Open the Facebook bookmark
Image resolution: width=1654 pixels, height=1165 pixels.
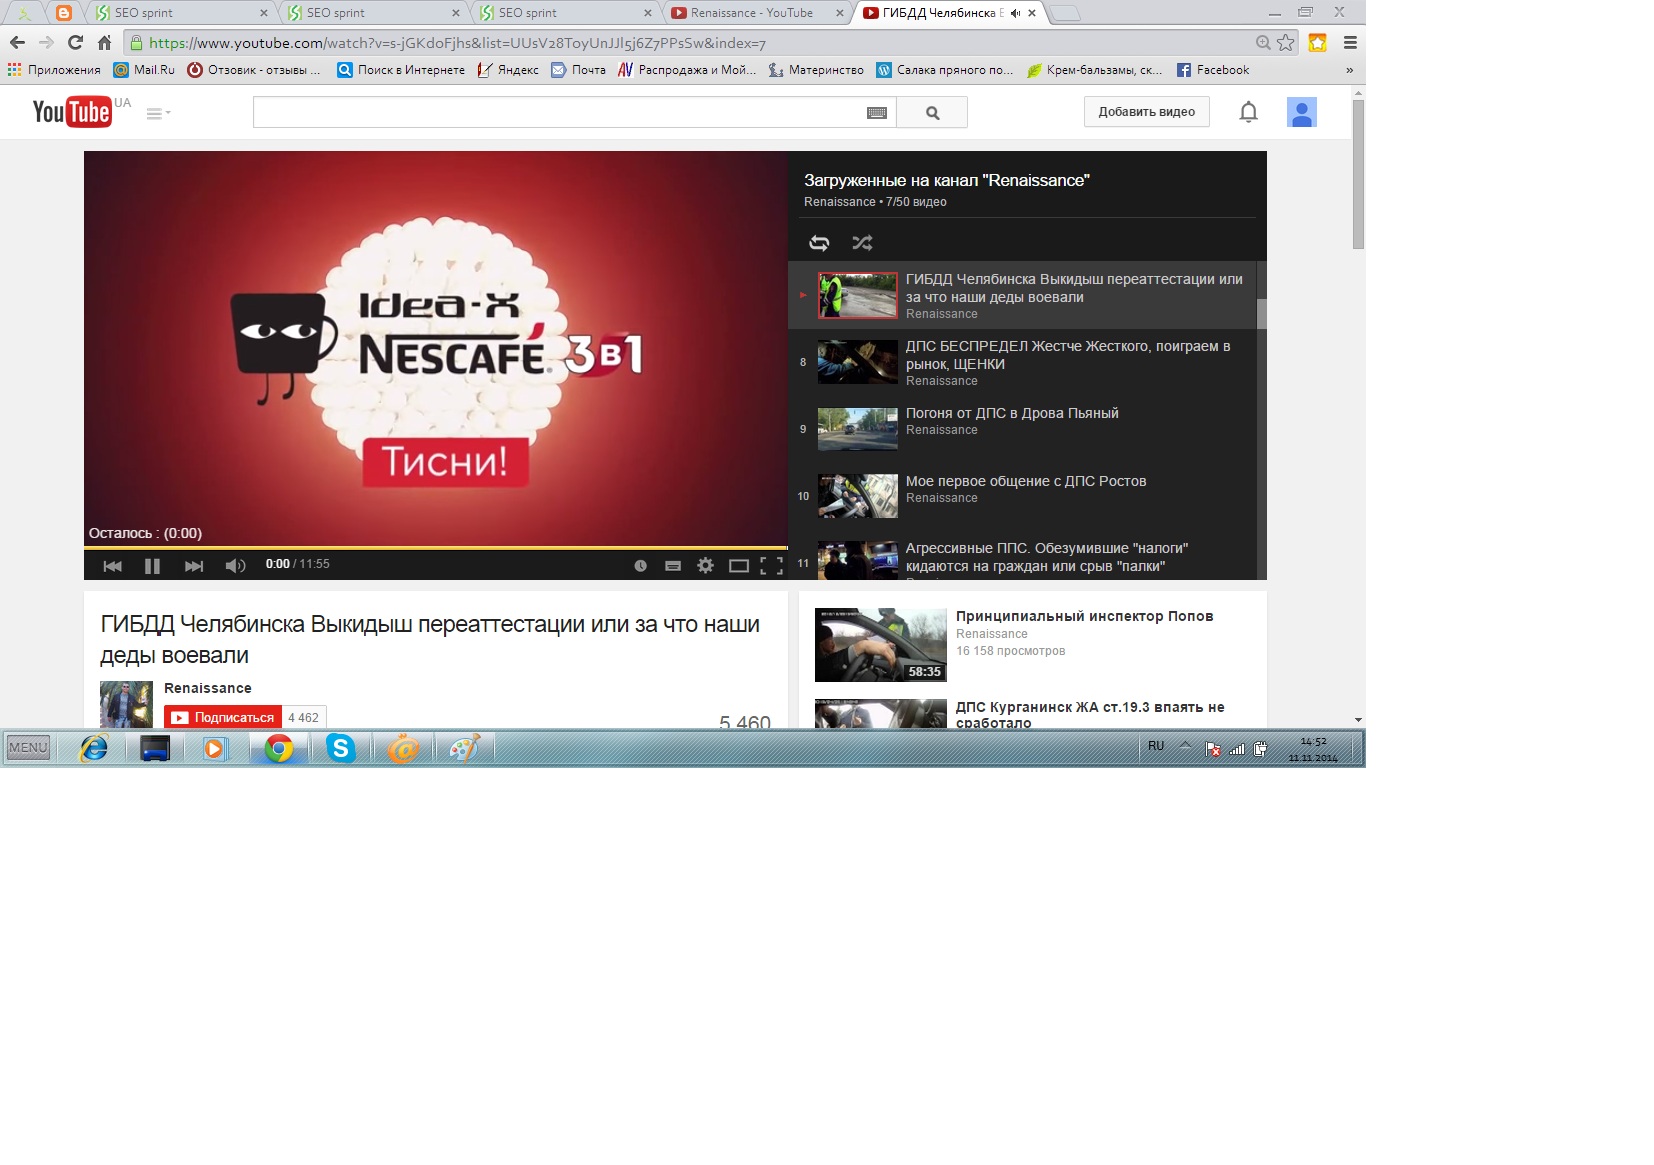1213,70
